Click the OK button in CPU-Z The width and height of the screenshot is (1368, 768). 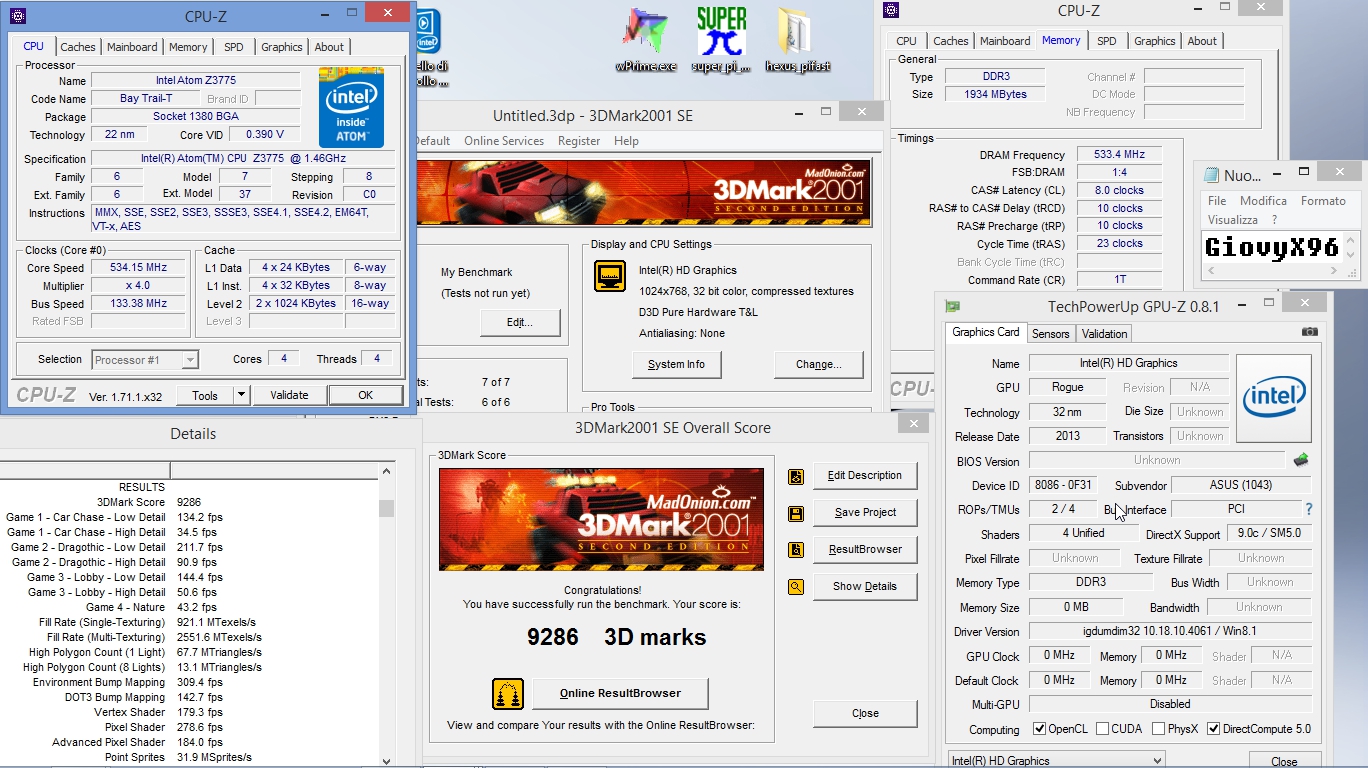click(365, 395)
